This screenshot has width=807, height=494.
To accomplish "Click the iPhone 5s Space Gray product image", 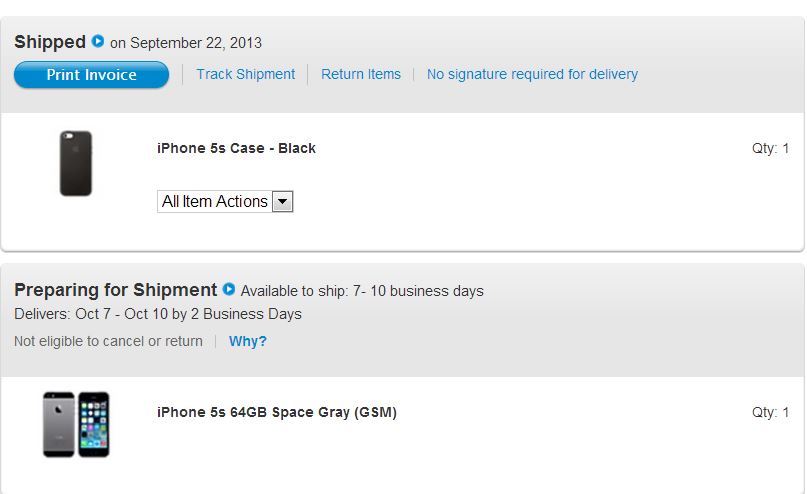I will 76,425.
